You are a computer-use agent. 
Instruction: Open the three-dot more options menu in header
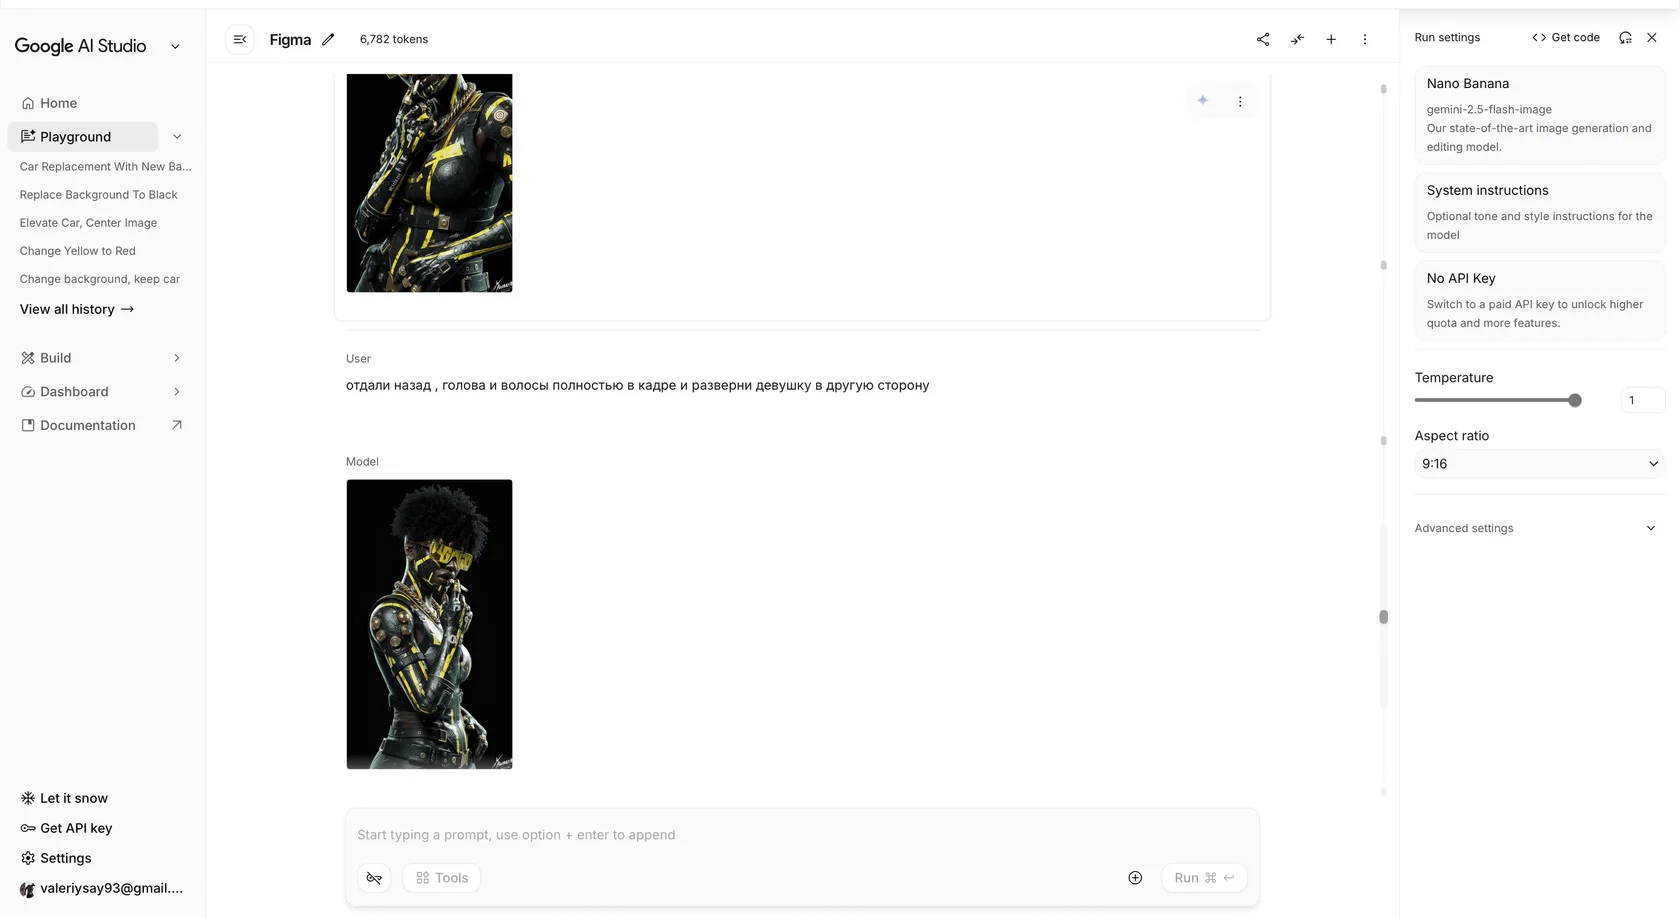click(1365, 40)
